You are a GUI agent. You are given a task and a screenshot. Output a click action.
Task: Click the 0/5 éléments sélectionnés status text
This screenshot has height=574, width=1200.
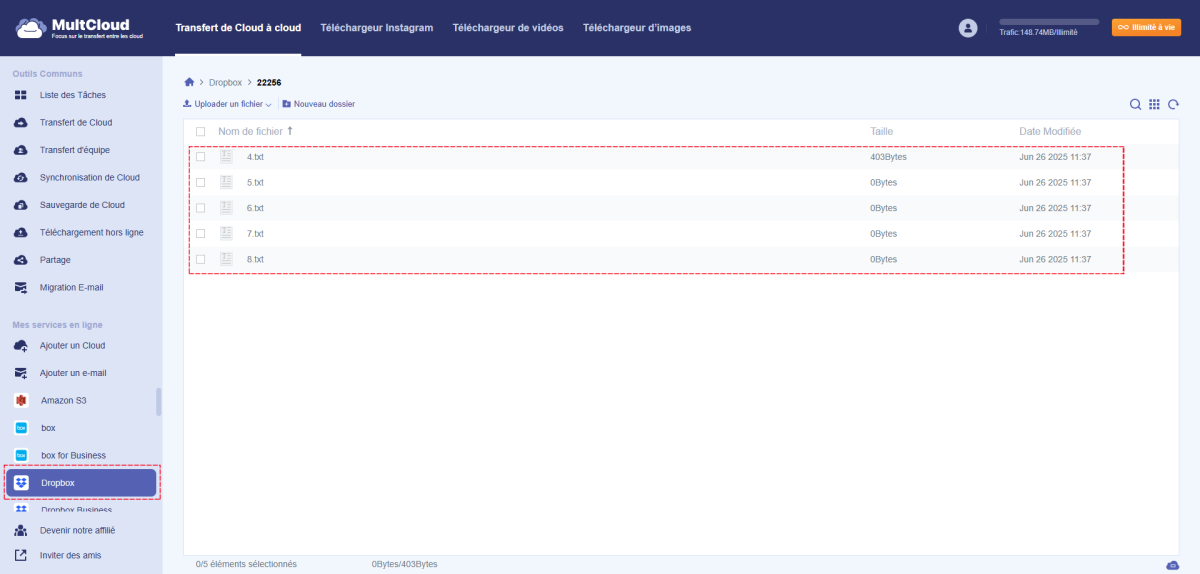[246, 564]
